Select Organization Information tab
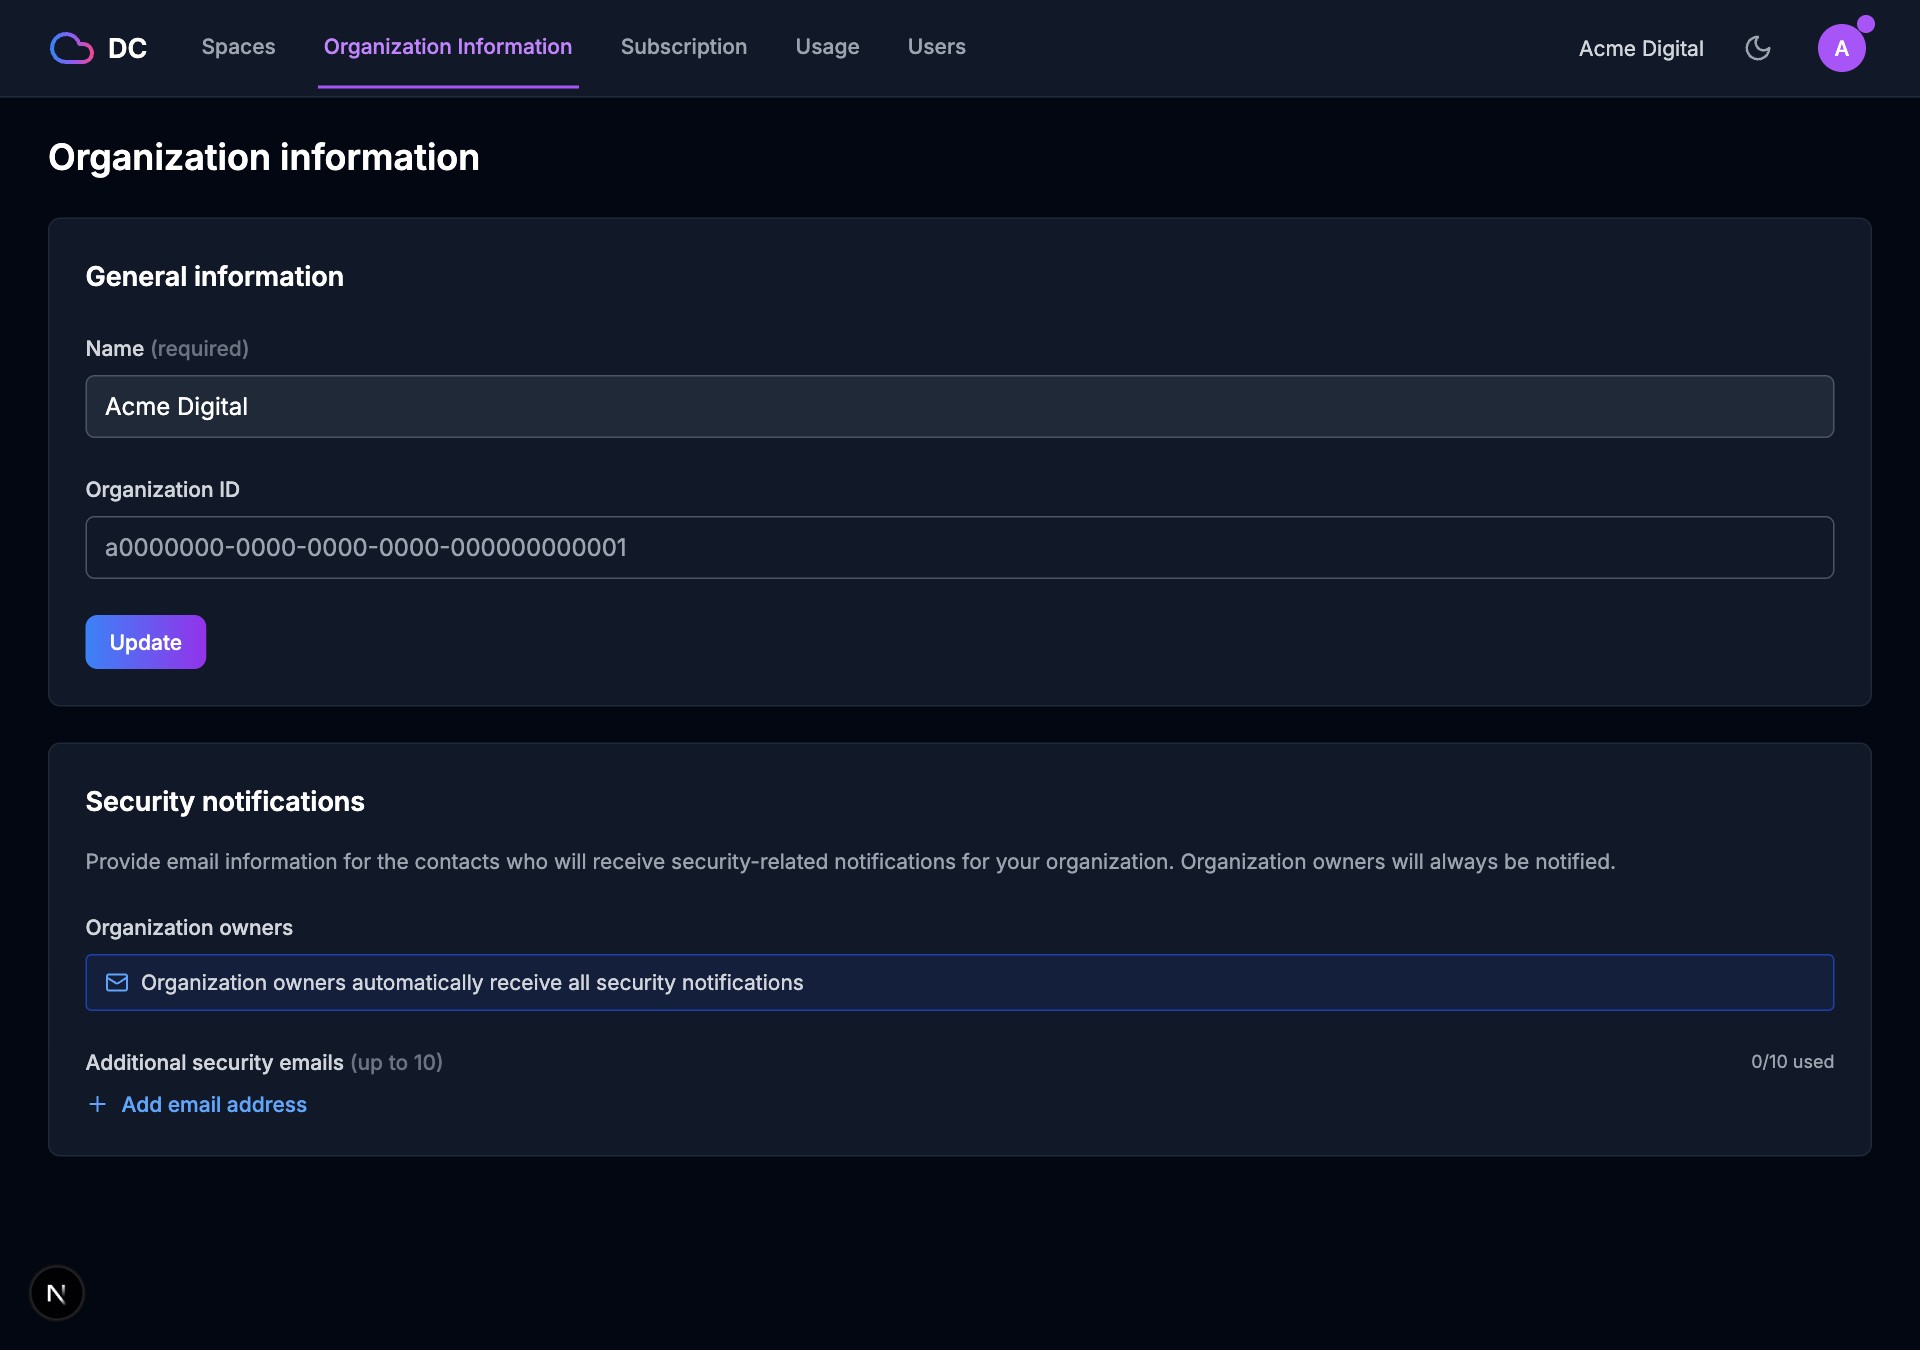The width and height of the screenshot is (1920, 1350). click(x=447, y=47)
